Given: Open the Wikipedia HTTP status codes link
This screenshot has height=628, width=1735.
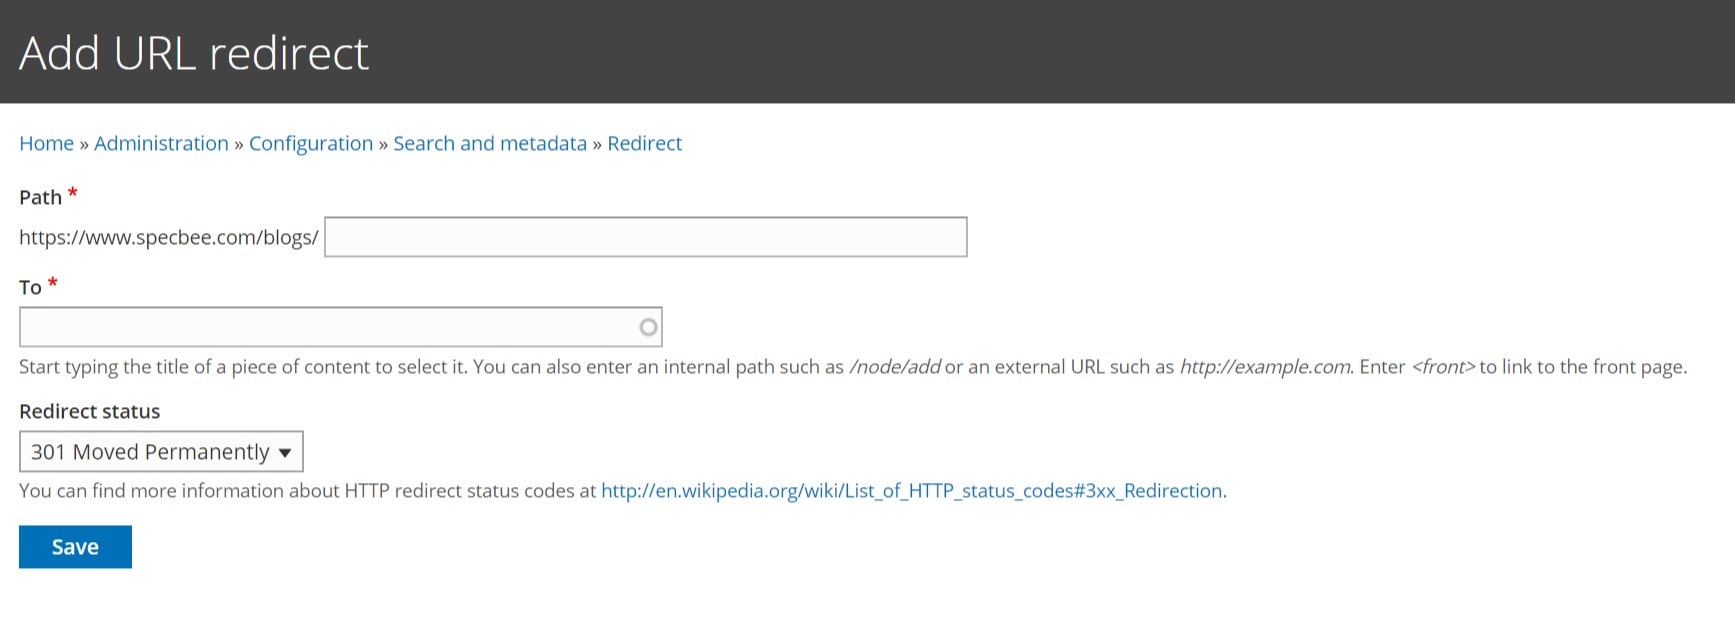Looking at the screenshot, I should pos(912,491).
